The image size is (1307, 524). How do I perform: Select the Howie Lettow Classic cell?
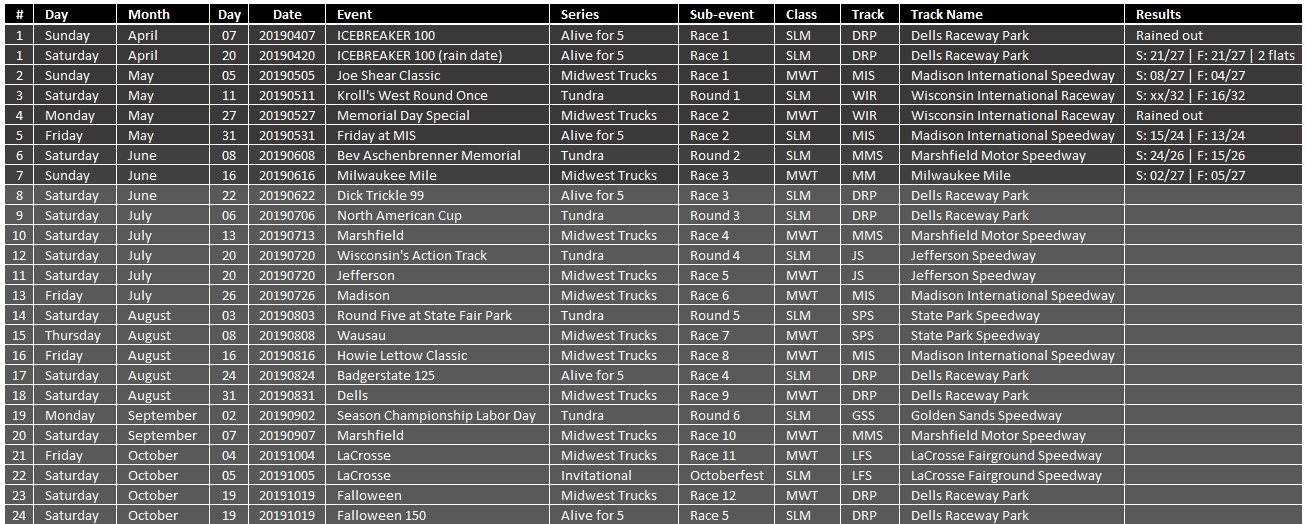(x=442, y=355)
